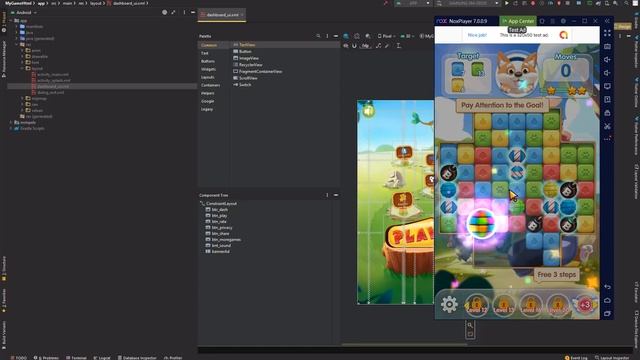Click Clear constraints icon in designer toolbar
This screenshot has height=360, width=640.
tap(378, 46)
